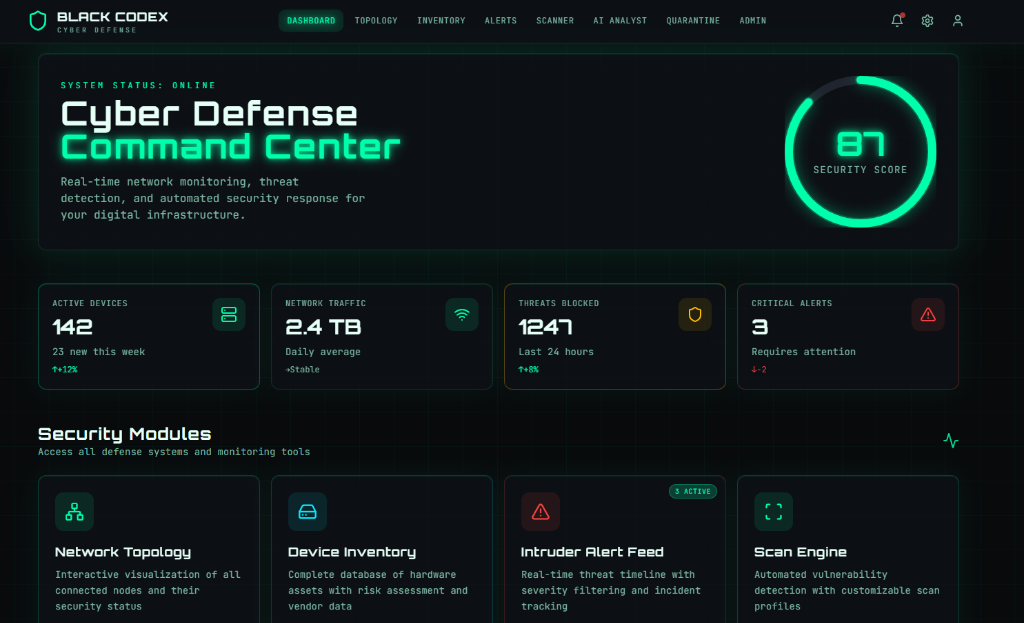The image size is (1024, 623).
Task: Open the Network Topology module title
Action: pos(123,552)
